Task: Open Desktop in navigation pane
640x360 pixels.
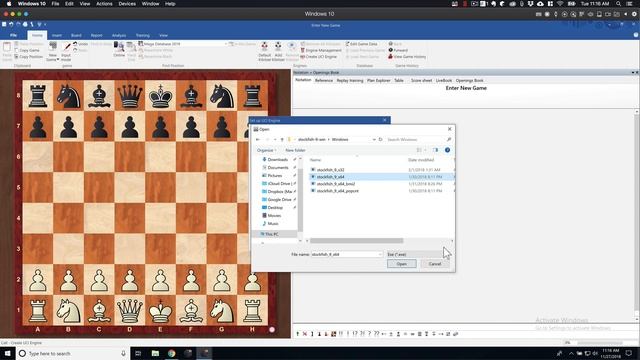Action: [275, 208]
